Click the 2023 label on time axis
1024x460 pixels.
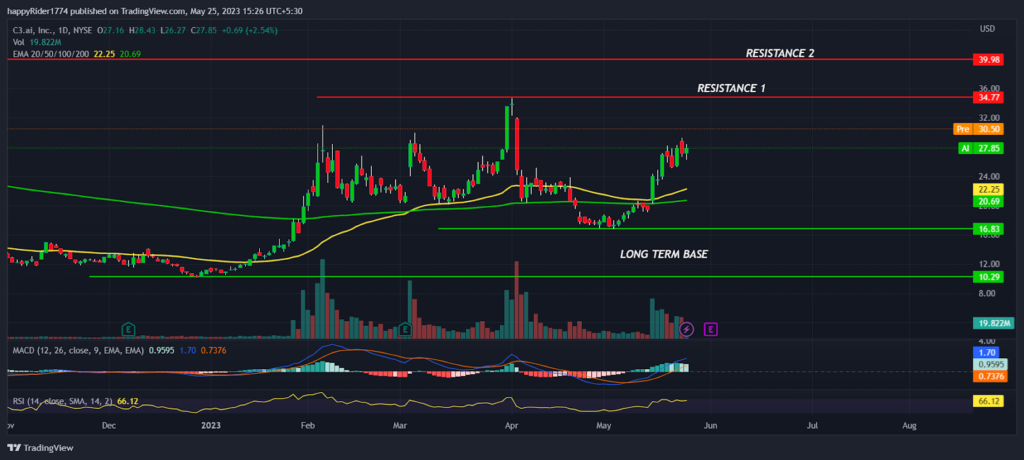coord(212,426)
